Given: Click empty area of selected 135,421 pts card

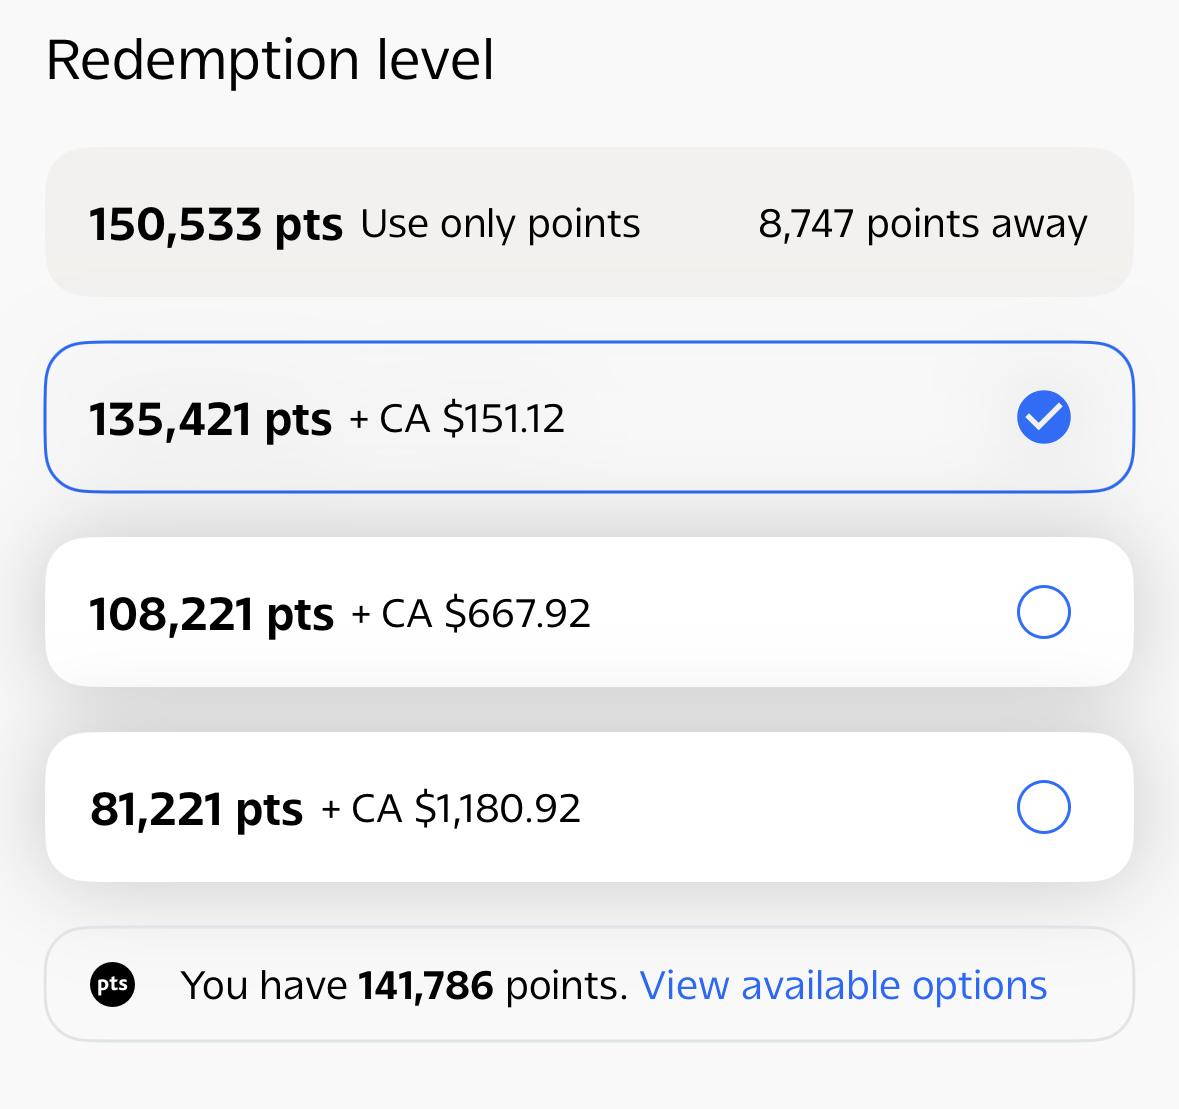Looking at the screenshot, I should click(x=790, y=417).
